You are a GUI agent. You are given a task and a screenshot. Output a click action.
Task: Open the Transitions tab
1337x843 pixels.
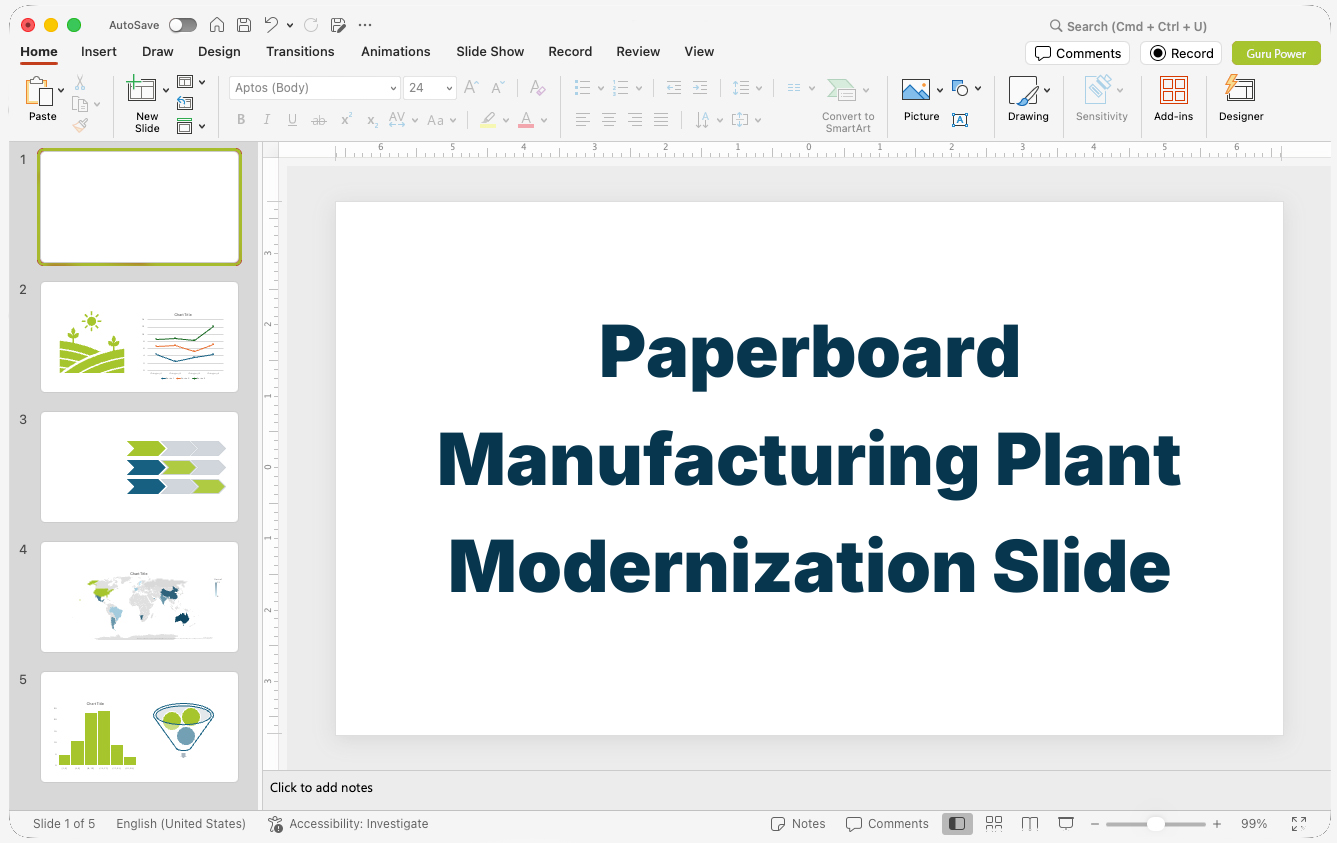[300, 52]
